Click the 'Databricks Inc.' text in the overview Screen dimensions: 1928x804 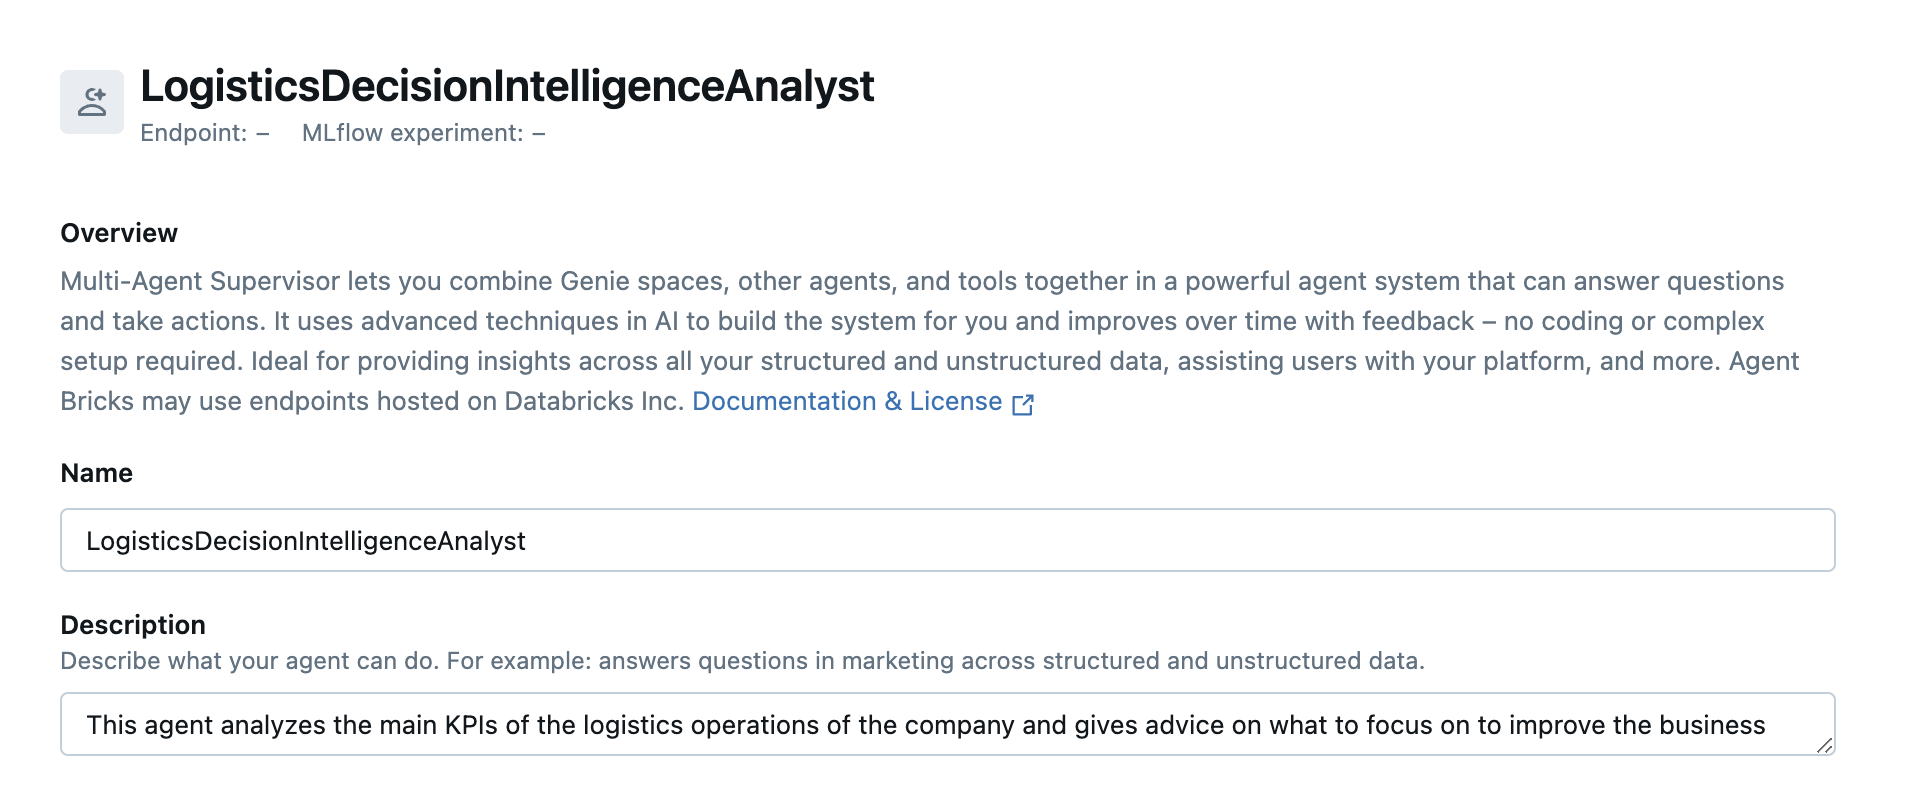click(594, 402)
